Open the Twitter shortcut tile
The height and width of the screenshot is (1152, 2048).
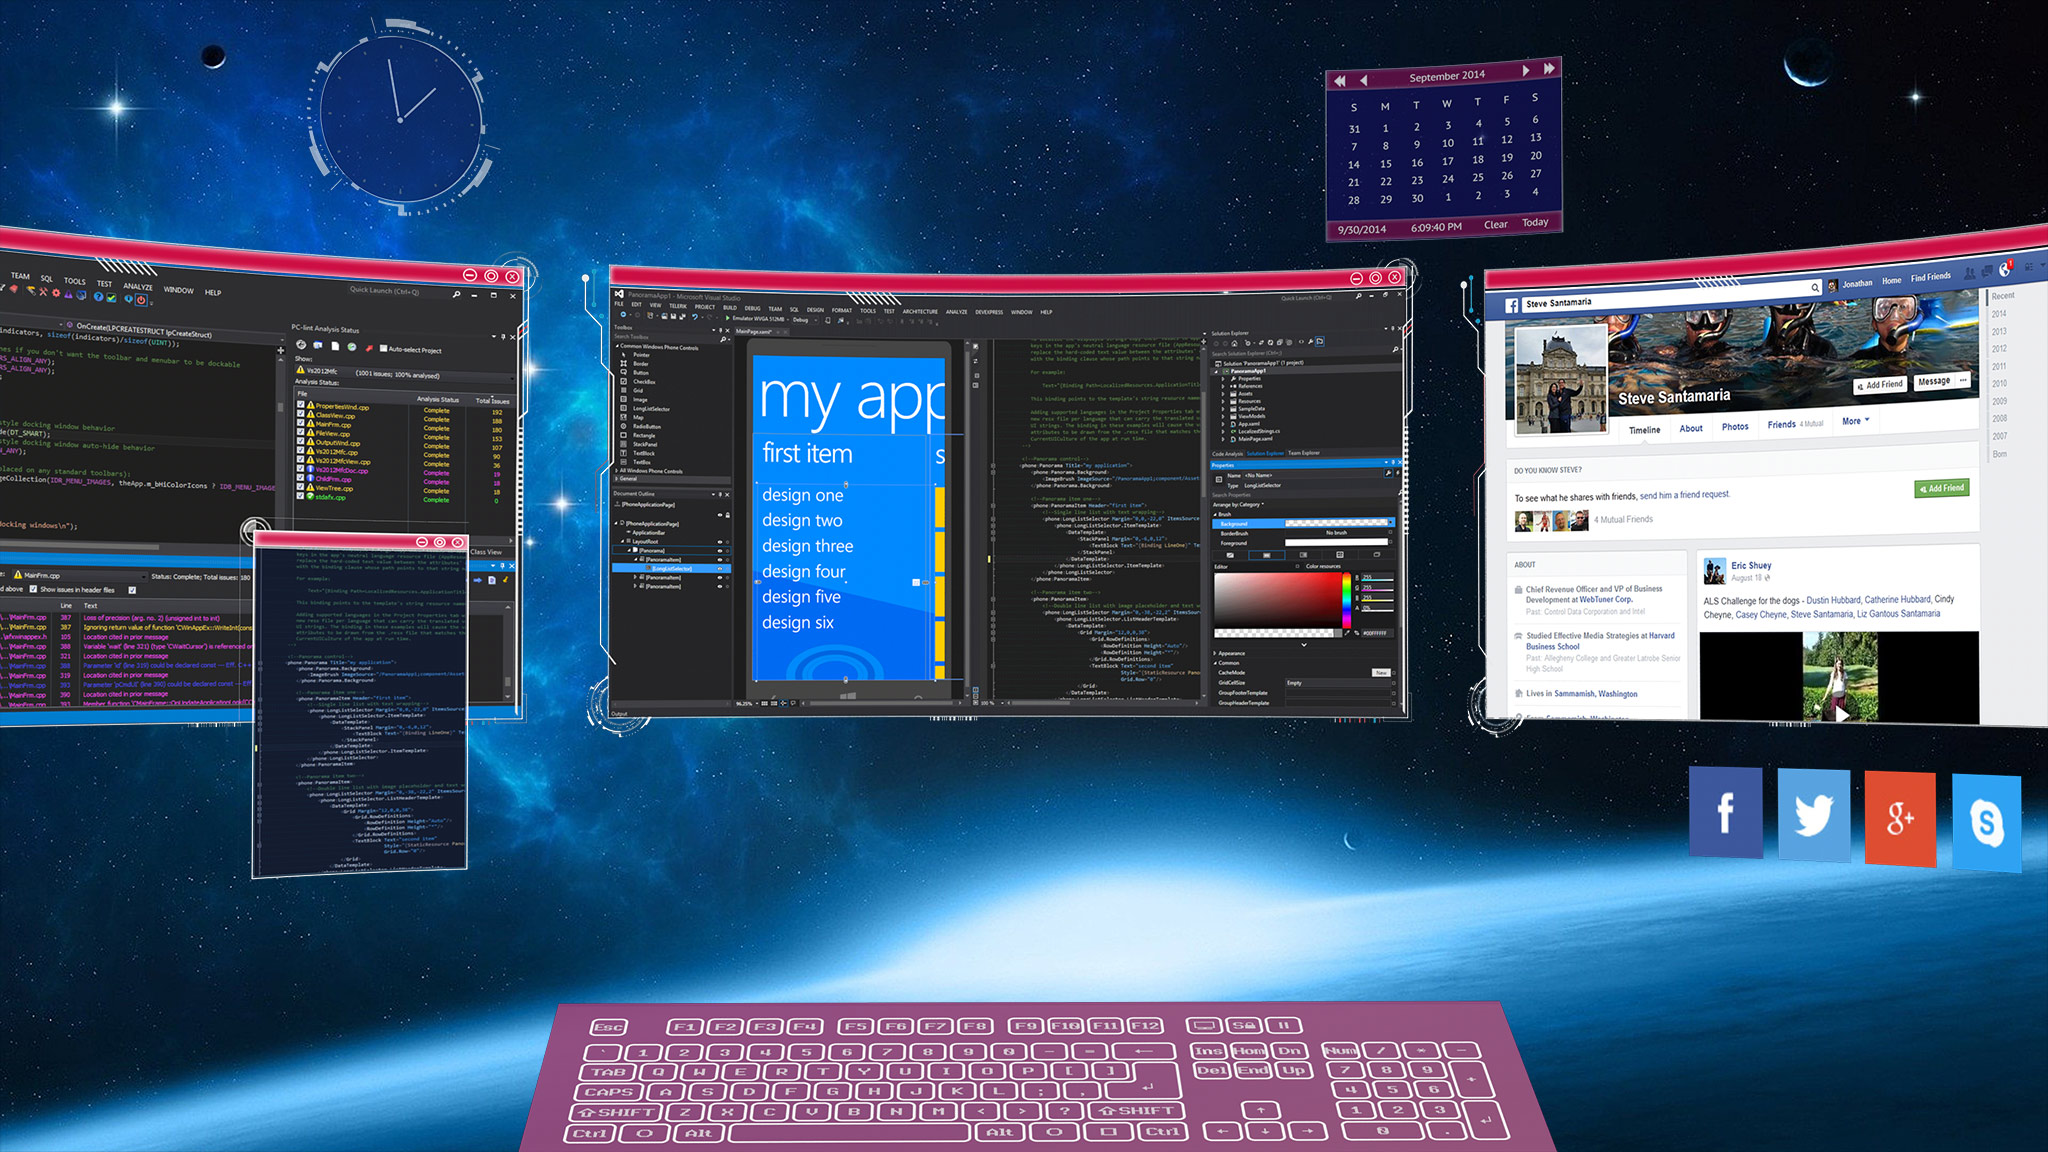pos(1814,814)
